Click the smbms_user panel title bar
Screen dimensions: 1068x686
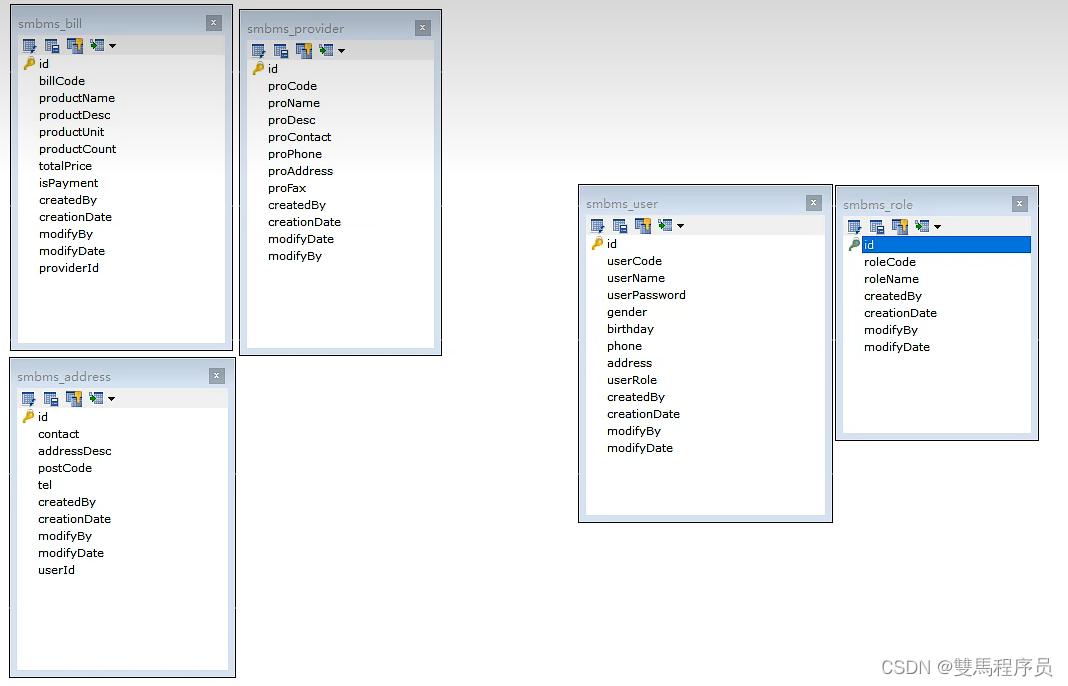[x=700, y=203]
